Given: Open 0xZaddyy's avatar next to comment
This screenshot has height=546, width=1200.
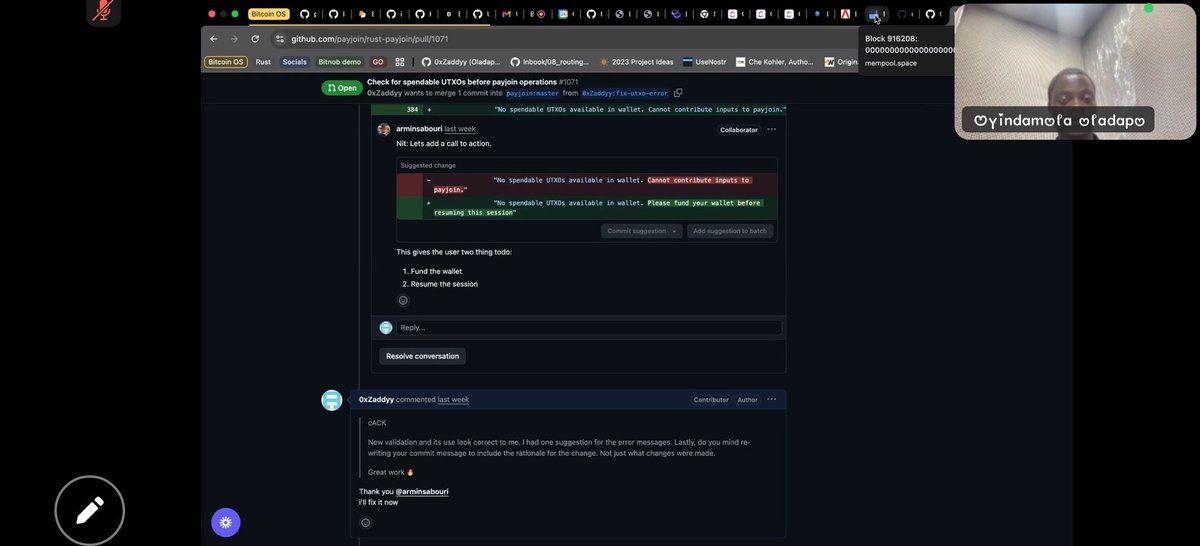Looking at the screenshot, I should tap(331, 400).
